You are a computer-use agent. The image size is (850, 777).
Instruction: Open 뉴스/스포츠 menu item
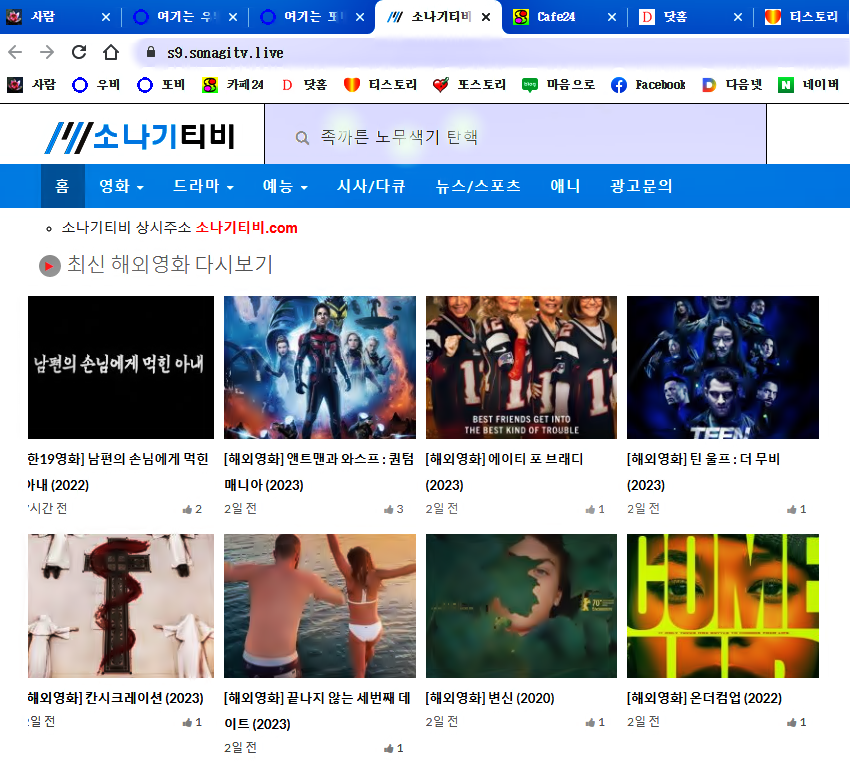(478, 186)
